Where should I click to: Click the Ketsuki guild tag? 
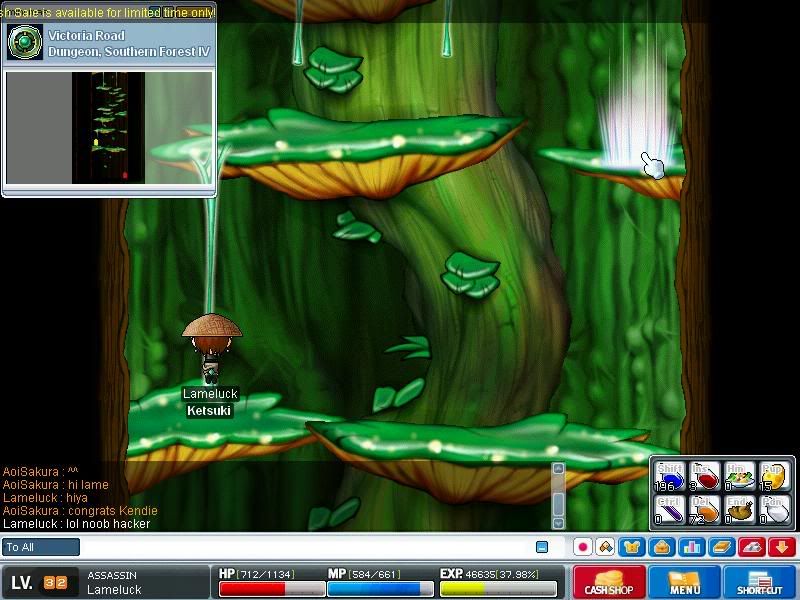pyautogui.click(x=209, y=410)
